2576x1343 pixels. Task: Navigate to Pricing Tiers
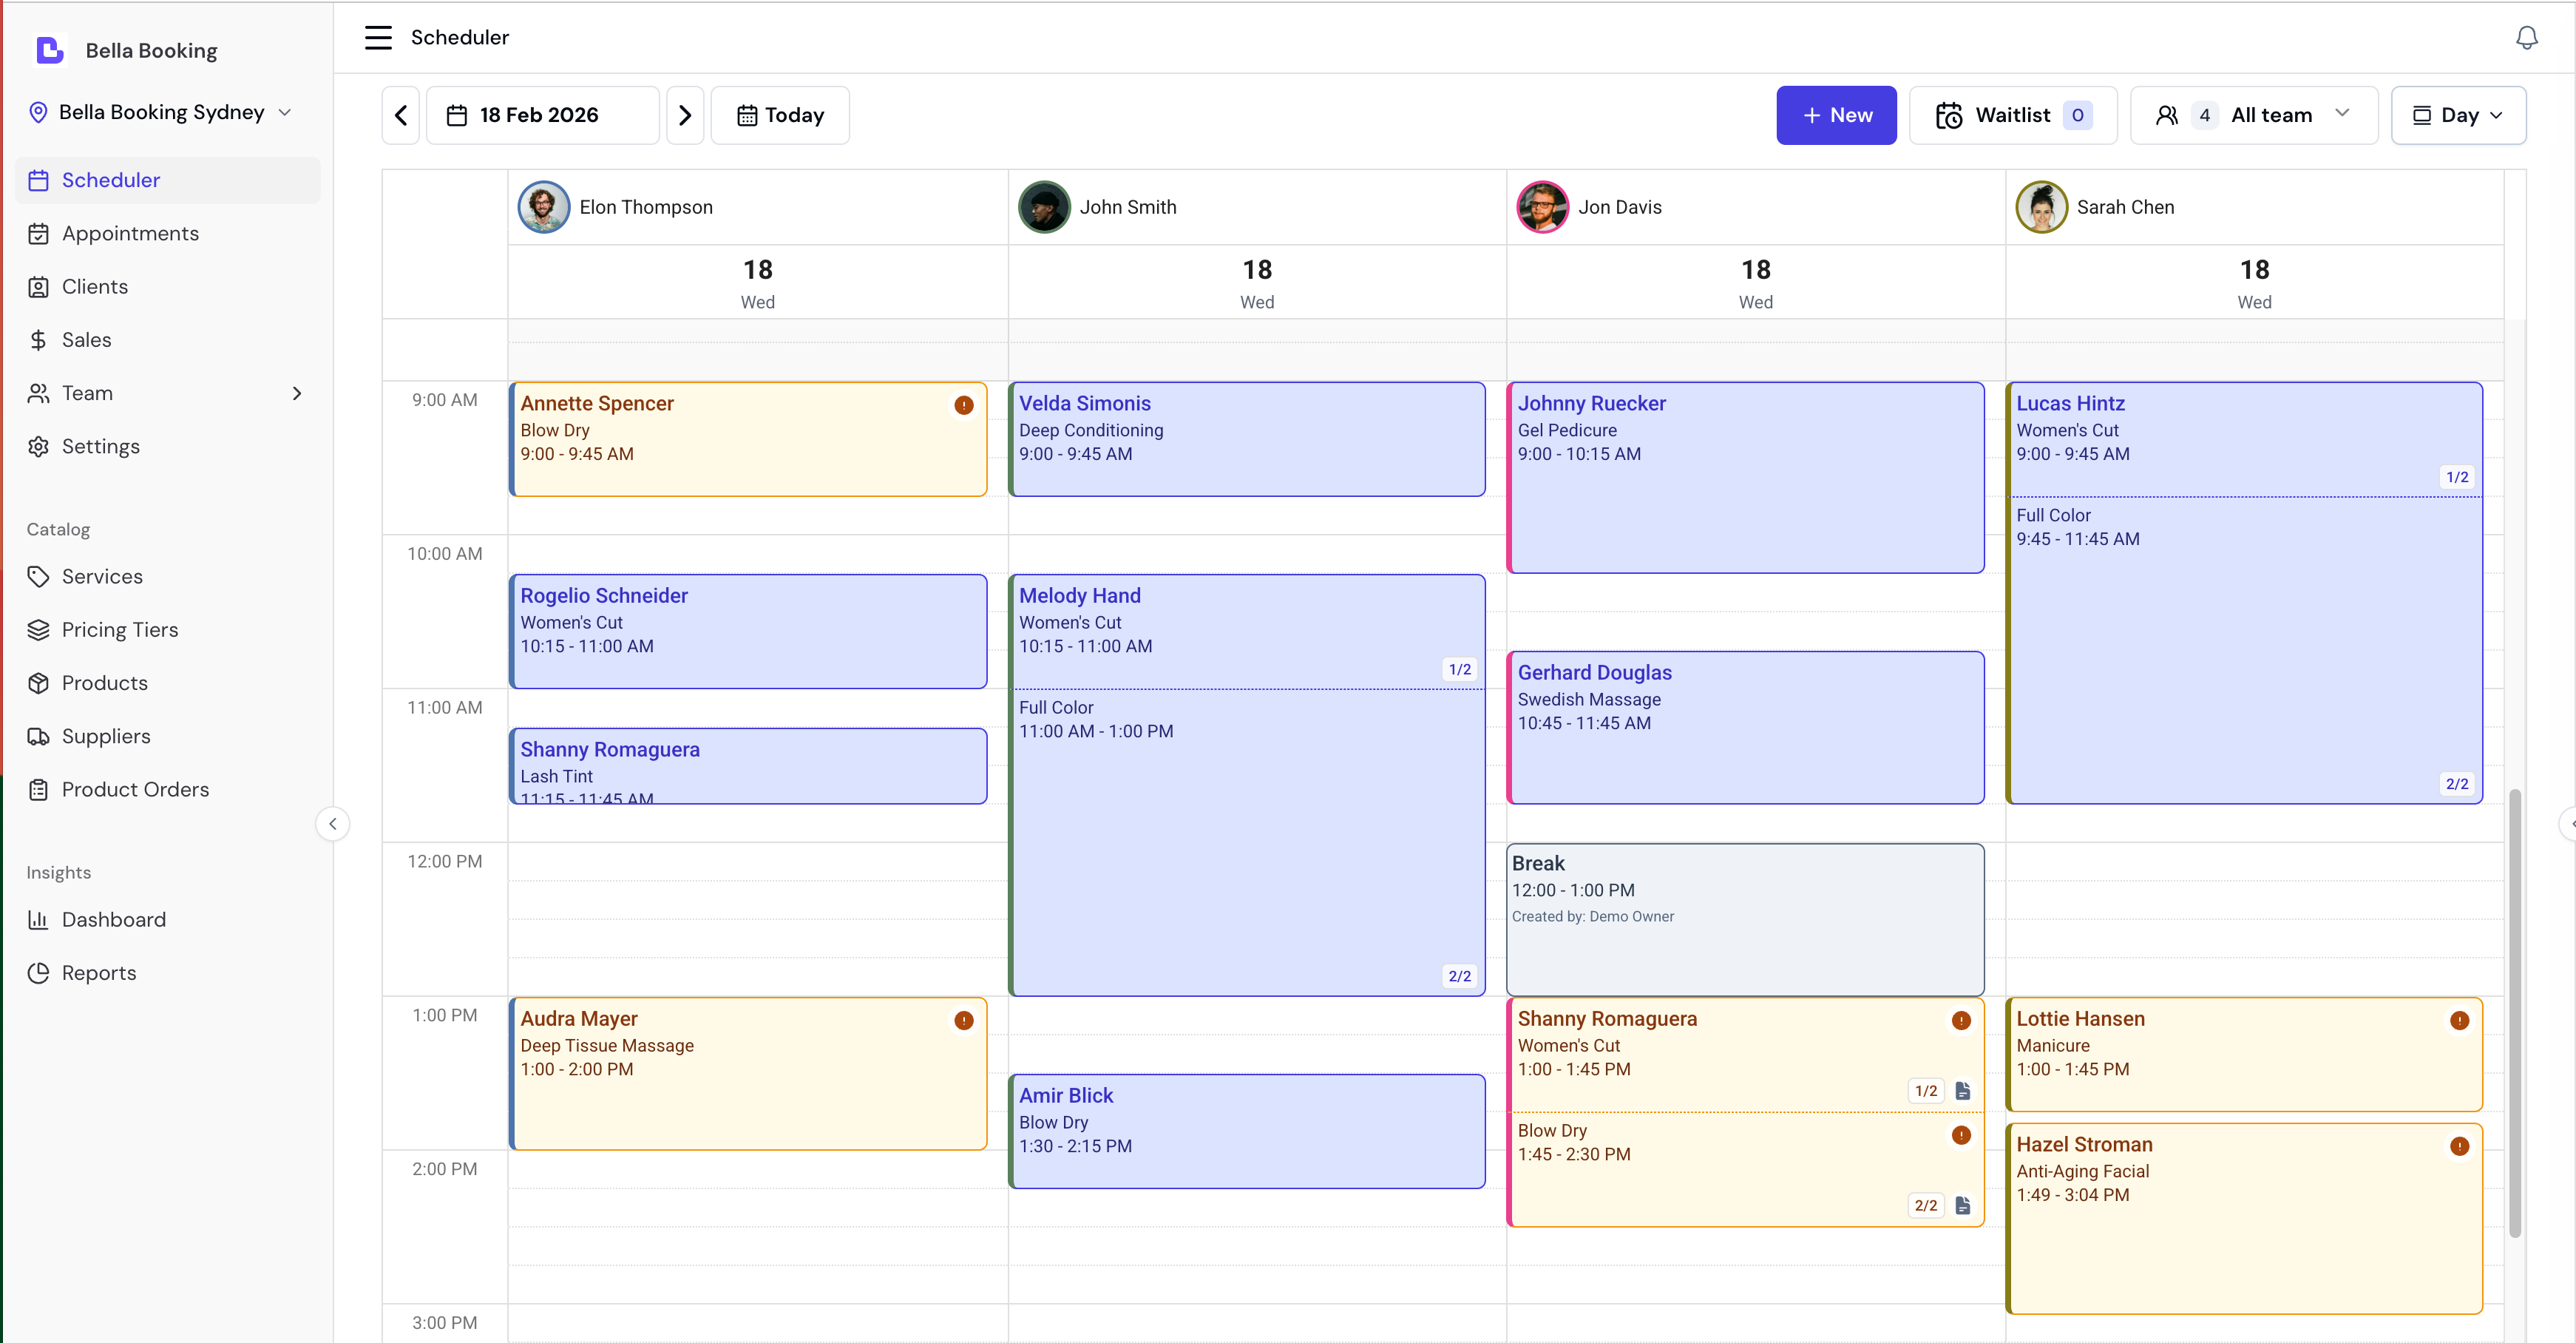(120, 629)
